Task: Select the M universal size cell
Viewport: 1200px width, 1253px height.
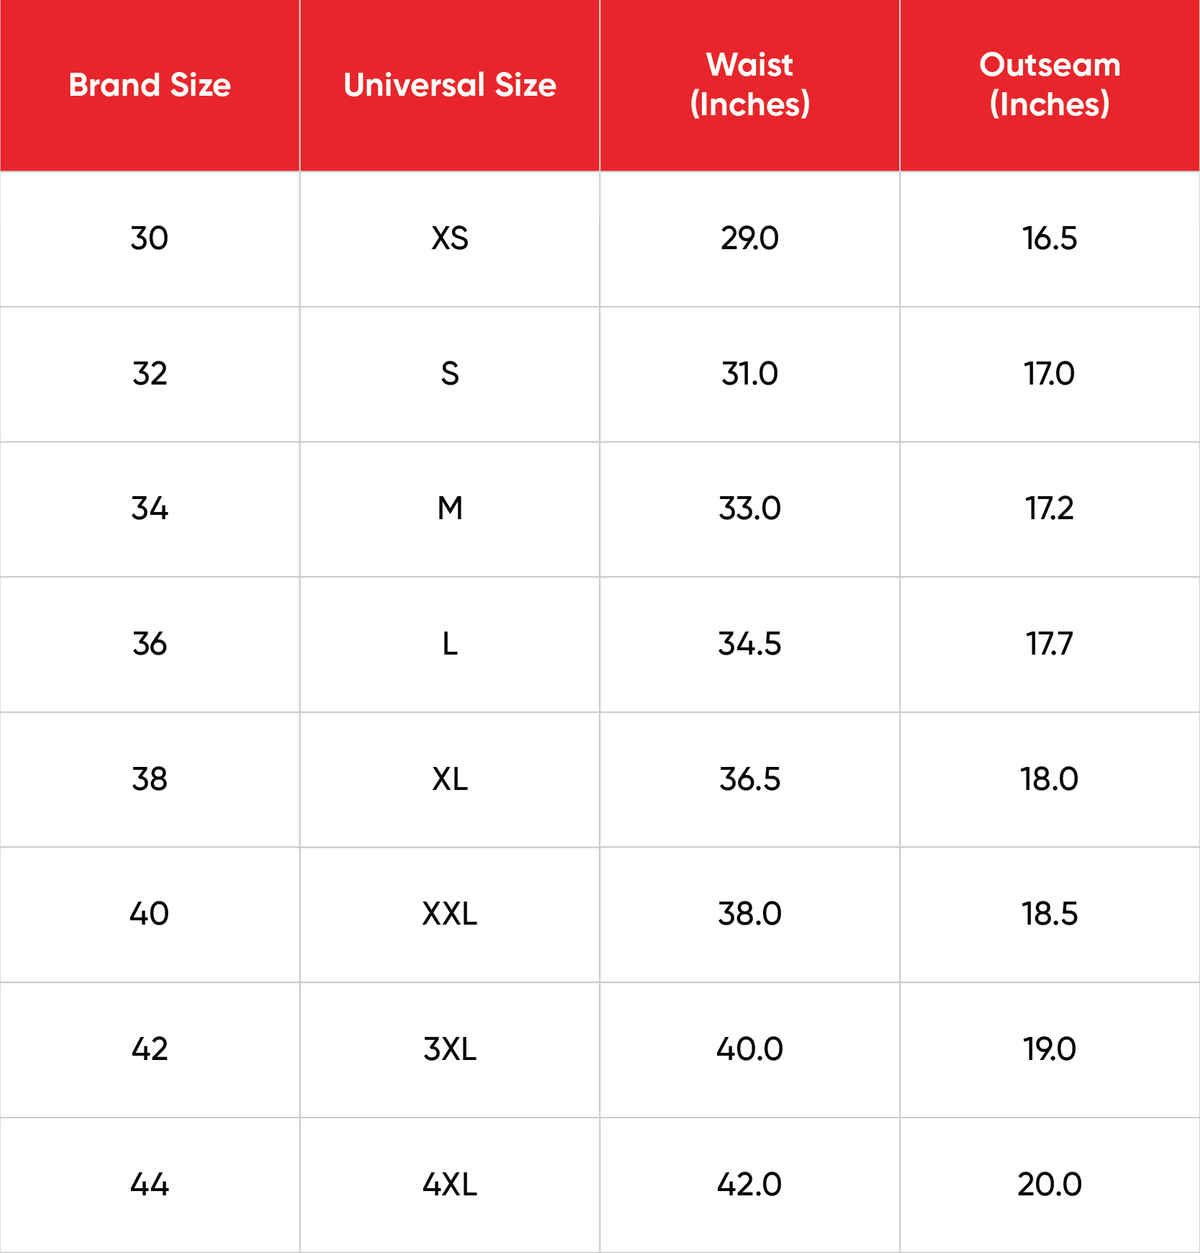Action: [x=449, y=508]
